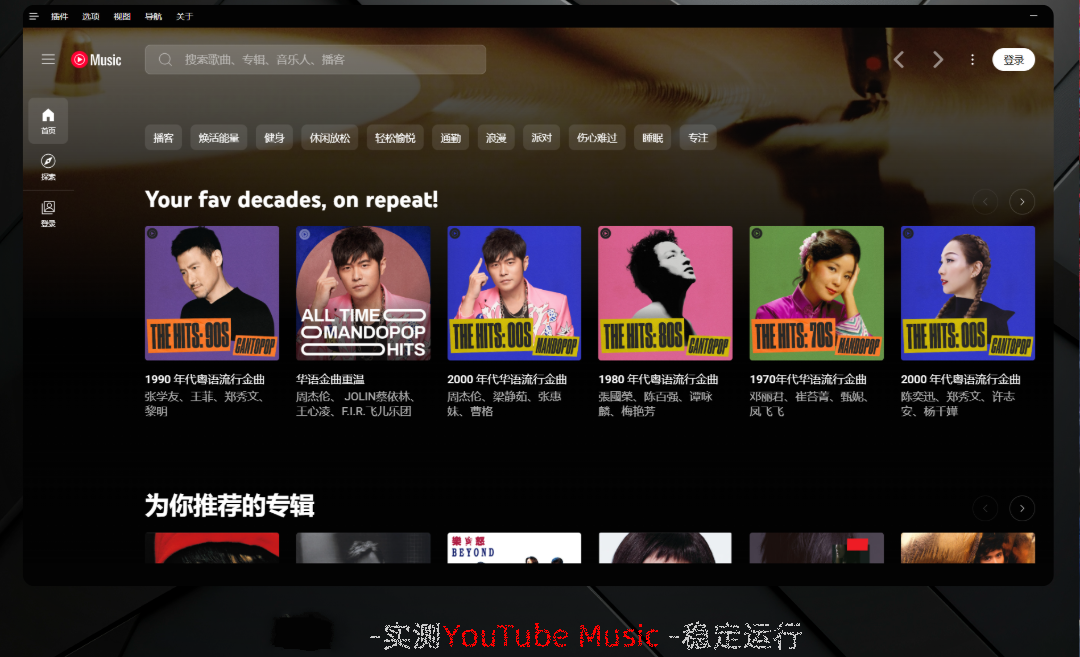The image size is (1080, 657).
Task: Open the app hamburger menu in title bar
Action: [33, 17]
